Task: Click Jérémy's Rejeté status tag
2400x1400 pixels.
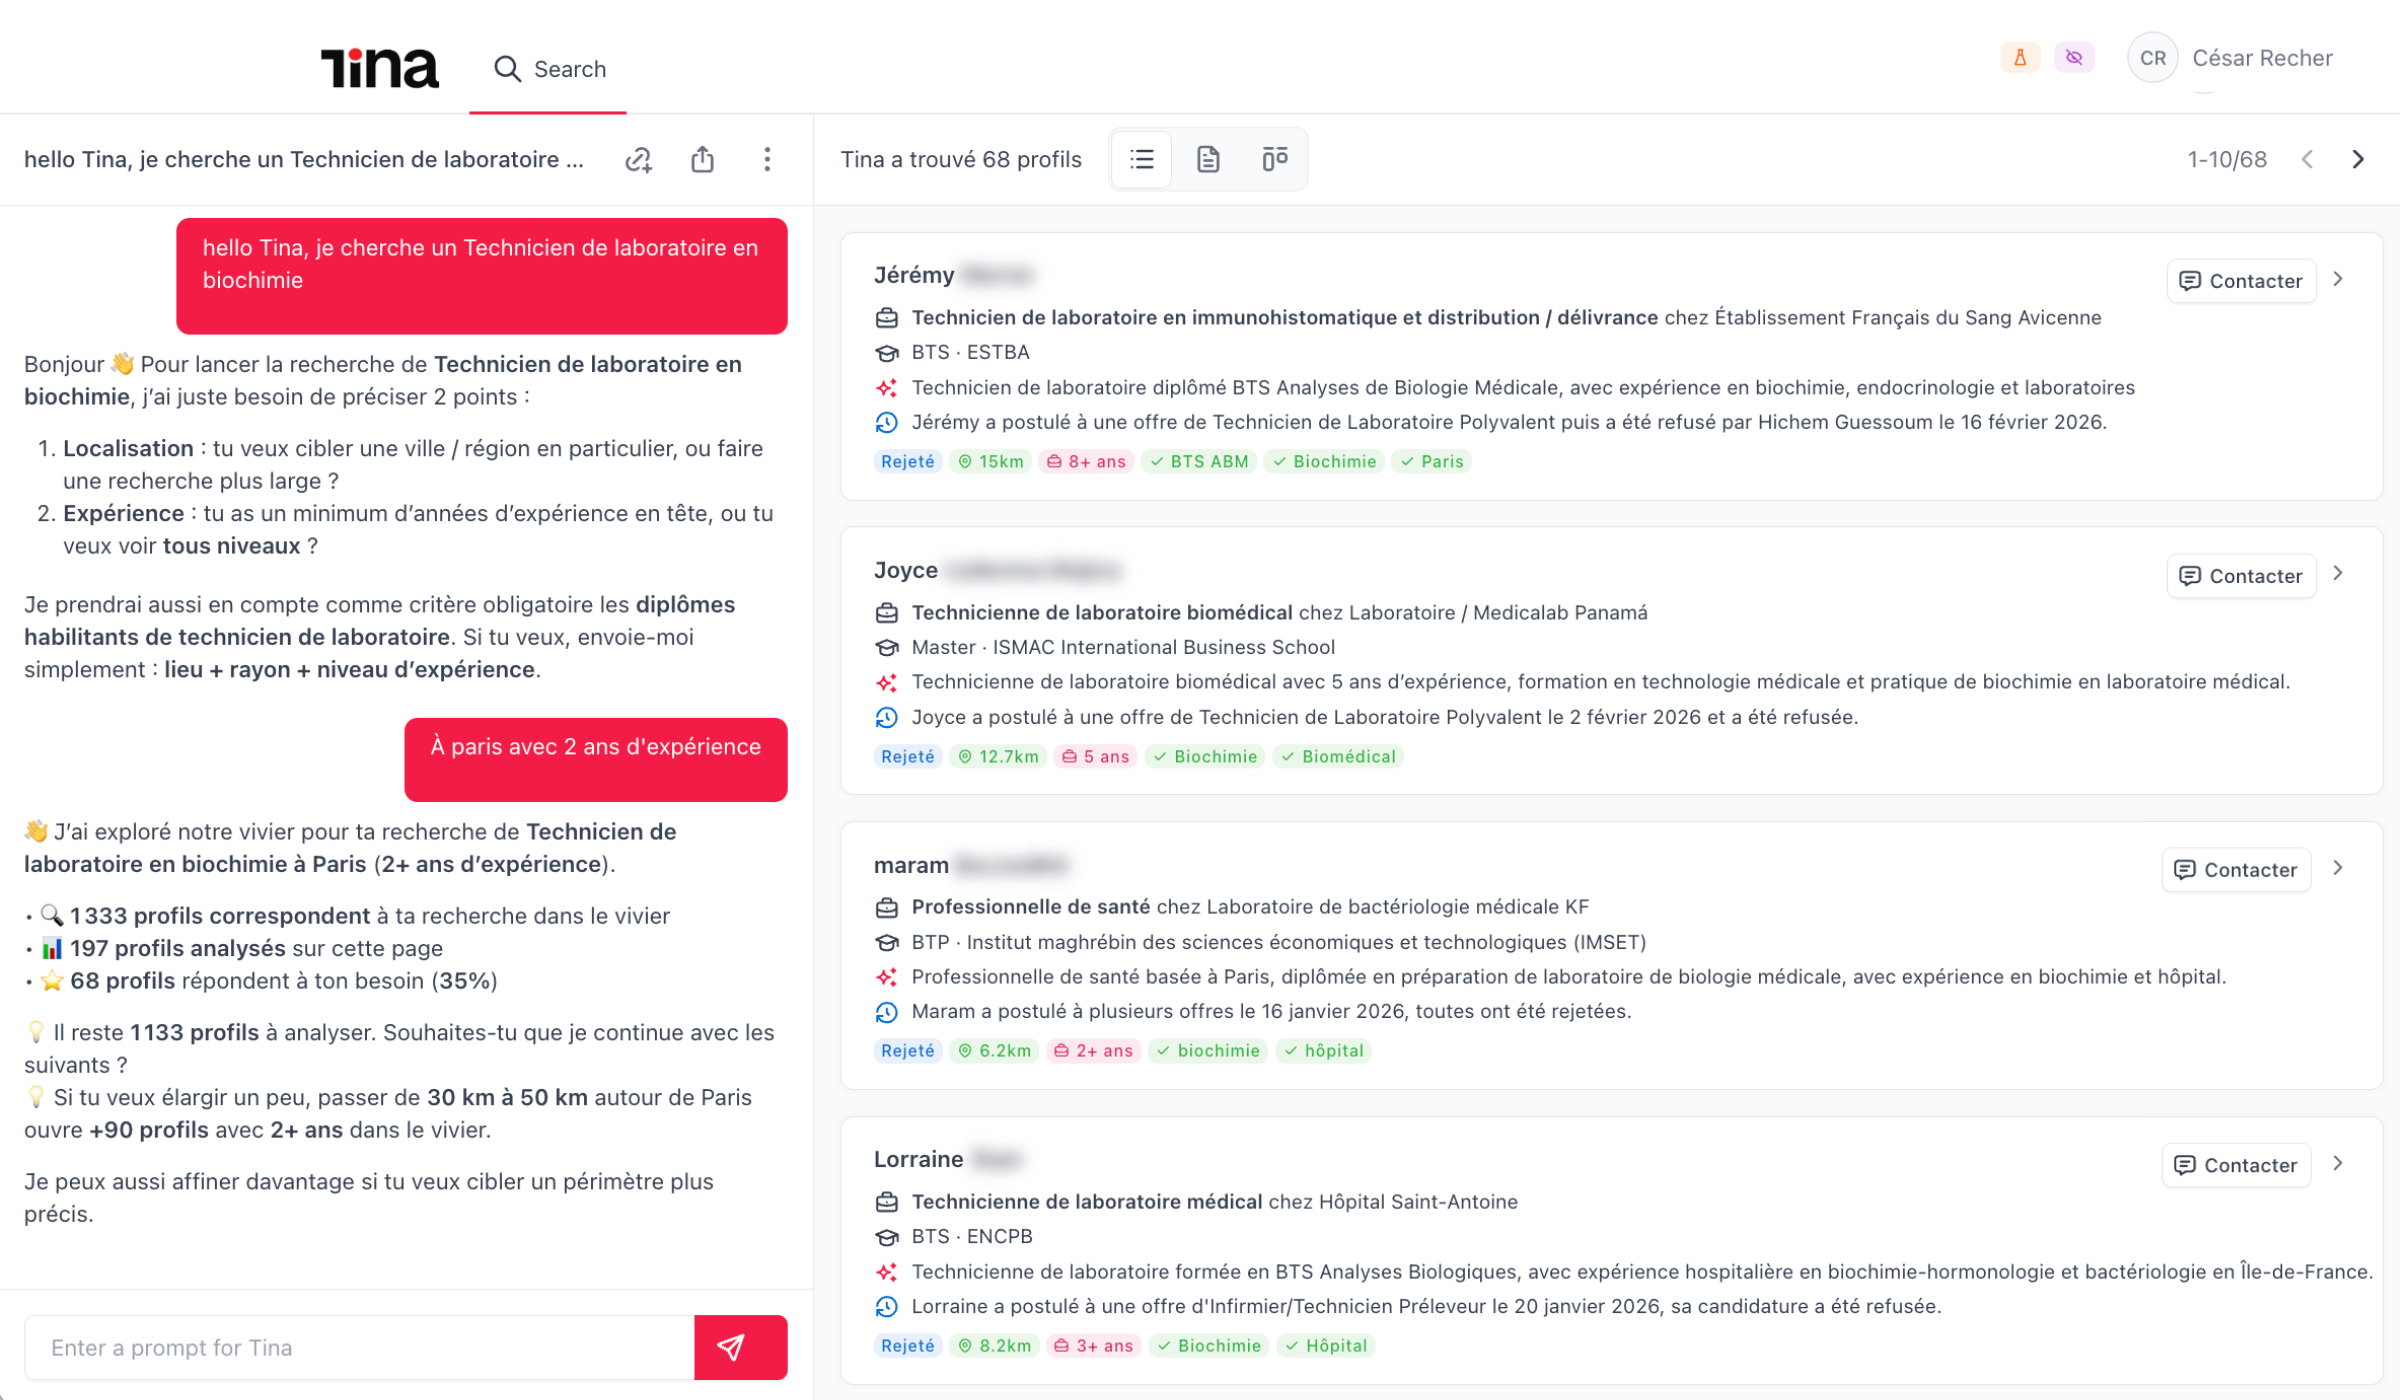Action: coord(907,461)
